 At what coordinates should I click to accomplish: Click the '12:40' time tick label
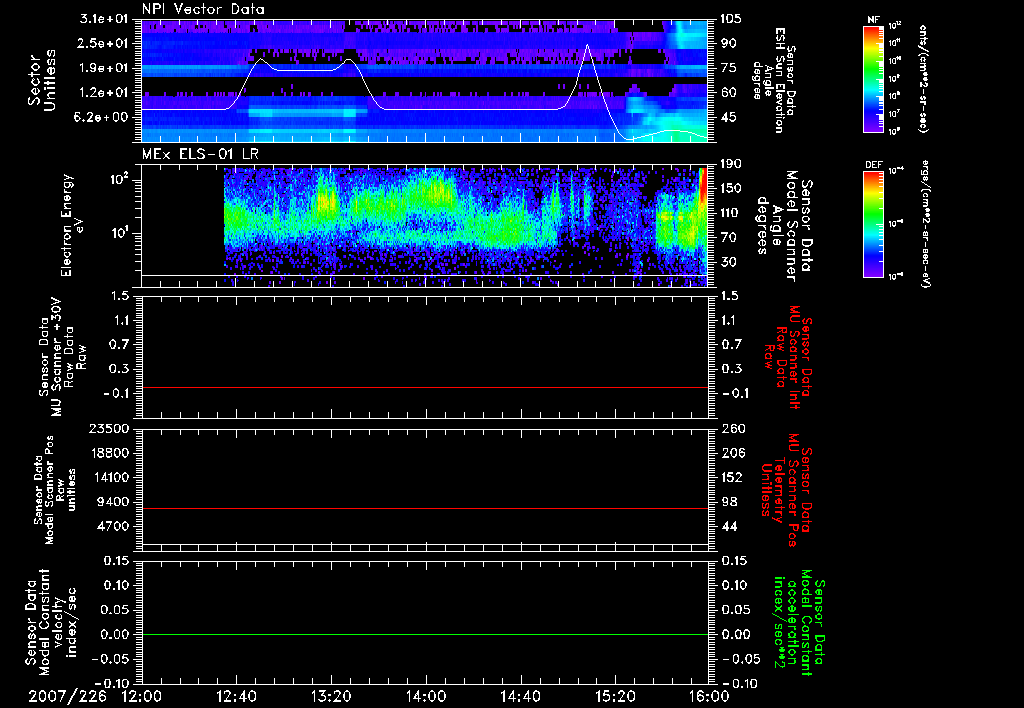point(236,696)
